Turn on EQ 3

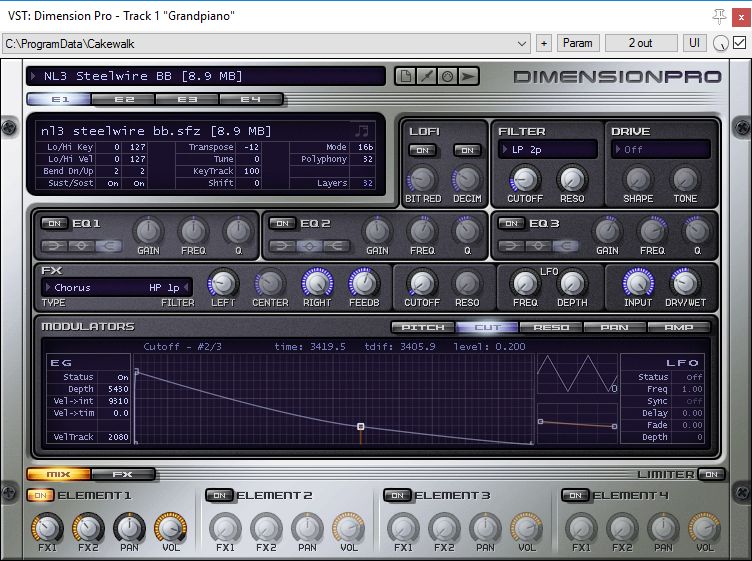[511, 223]
